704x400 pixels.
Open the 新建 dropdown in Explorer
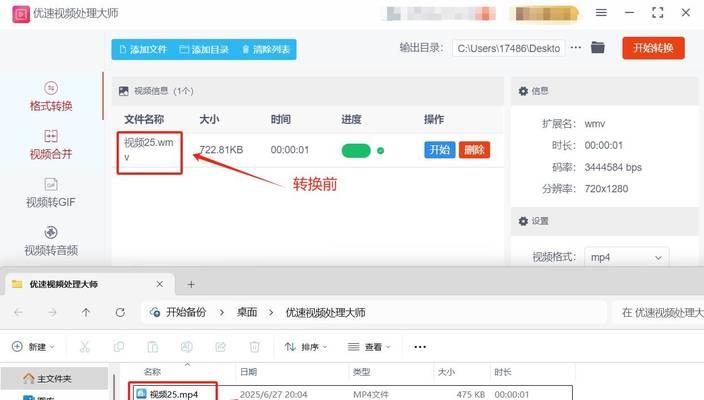tap(33, 347)
